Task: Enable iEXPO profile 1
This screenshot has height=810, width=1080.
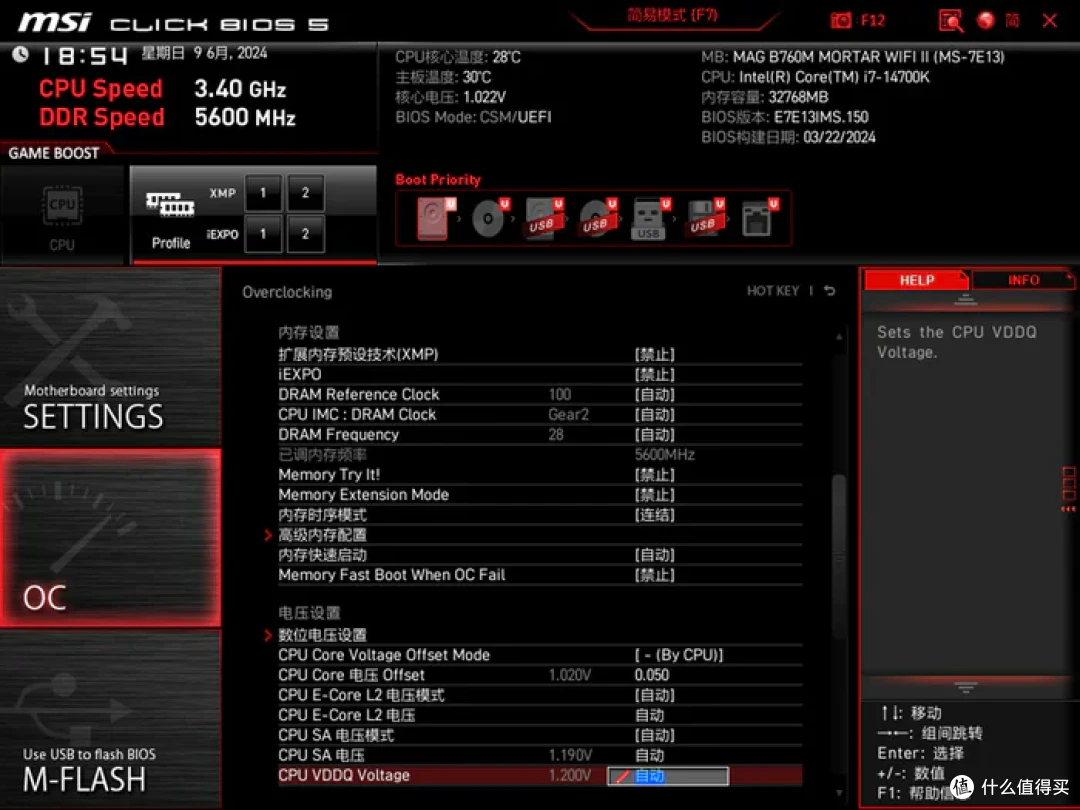Action: coord(262,233)
